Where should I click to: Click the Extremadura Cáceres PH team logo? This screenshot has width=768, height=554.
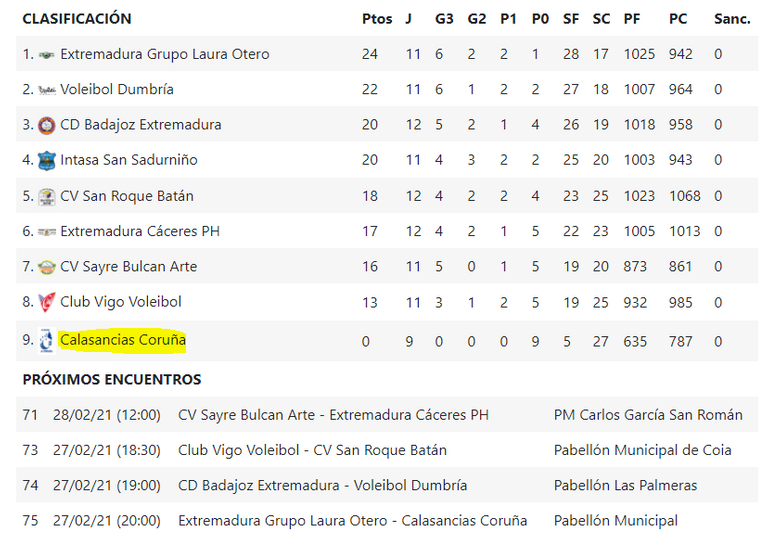pos(47,232)
